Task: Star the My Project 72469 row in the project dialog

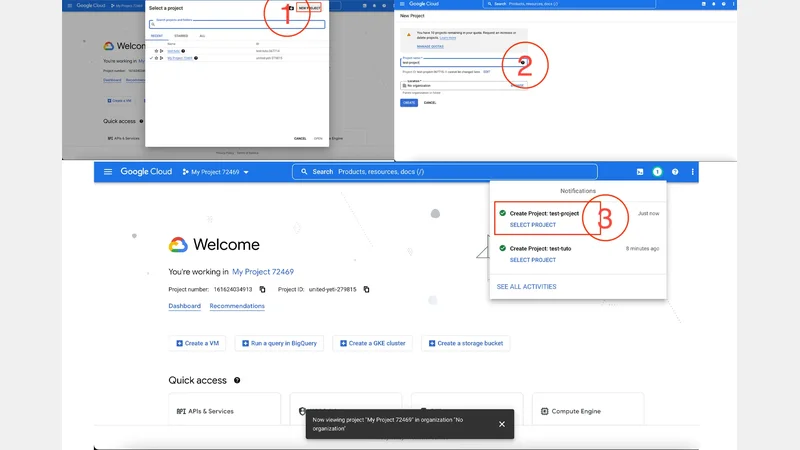Action: tap(157, 58)
